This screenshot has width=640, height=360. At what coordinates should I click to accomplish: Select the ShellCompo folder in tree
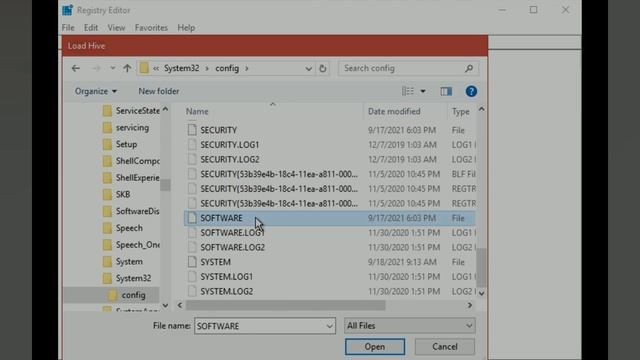click(138, 161)
